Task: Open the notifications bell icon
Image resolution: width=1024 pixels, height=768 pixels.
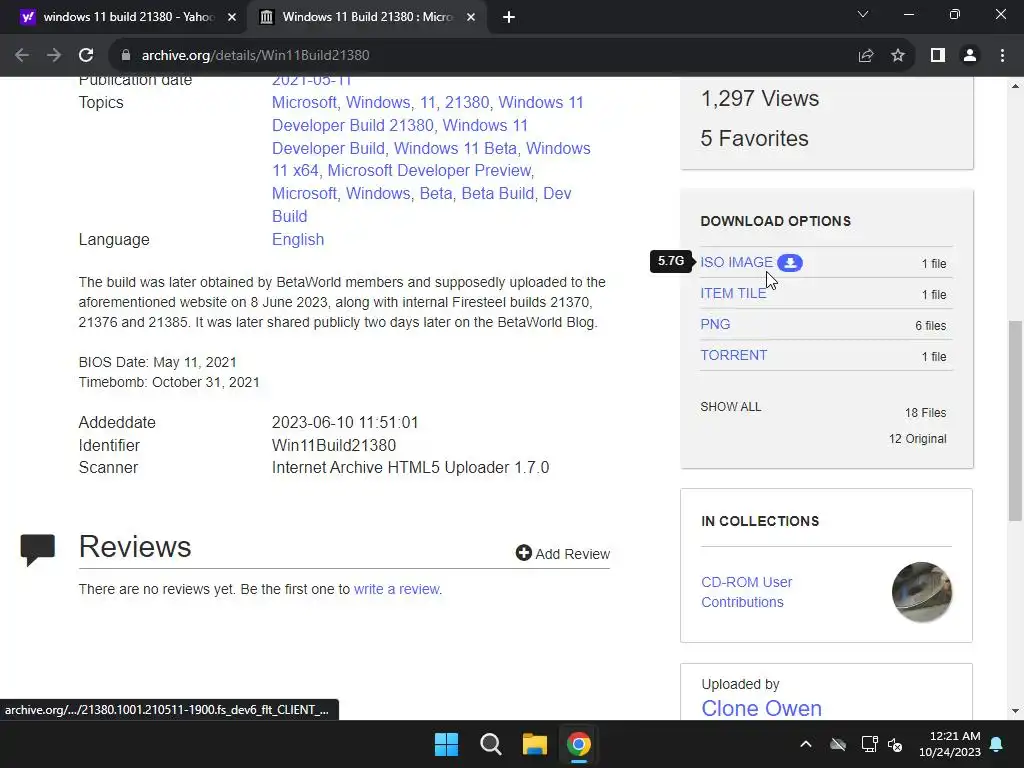Action: coord(997,744)
